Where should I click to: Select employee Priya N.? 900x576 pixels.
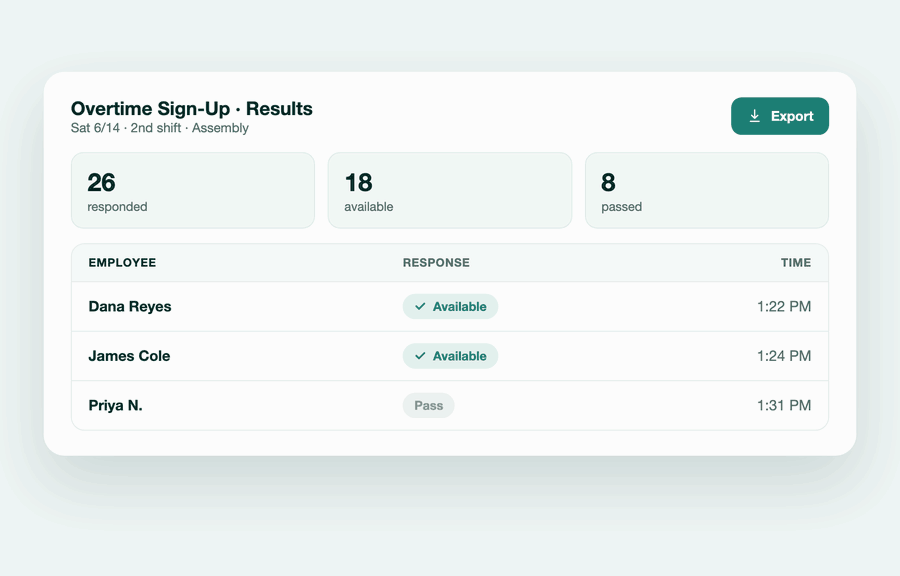click(x=115, y=405)
